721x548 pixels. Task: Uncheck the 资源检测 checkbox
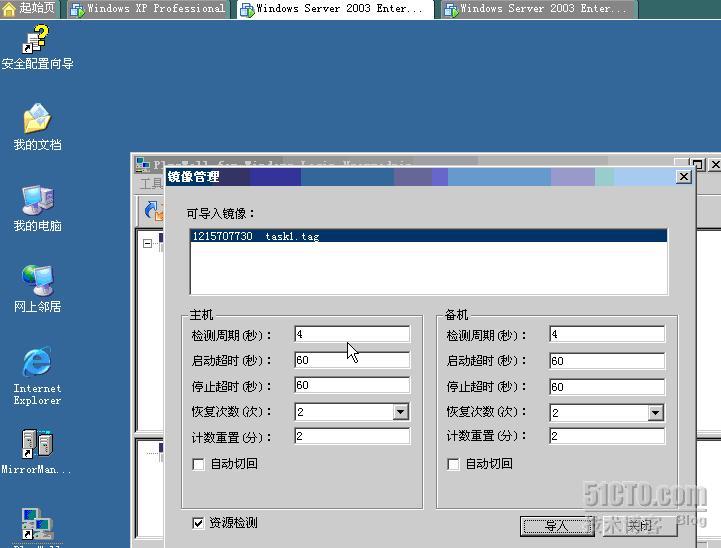[x=198, y=523]
